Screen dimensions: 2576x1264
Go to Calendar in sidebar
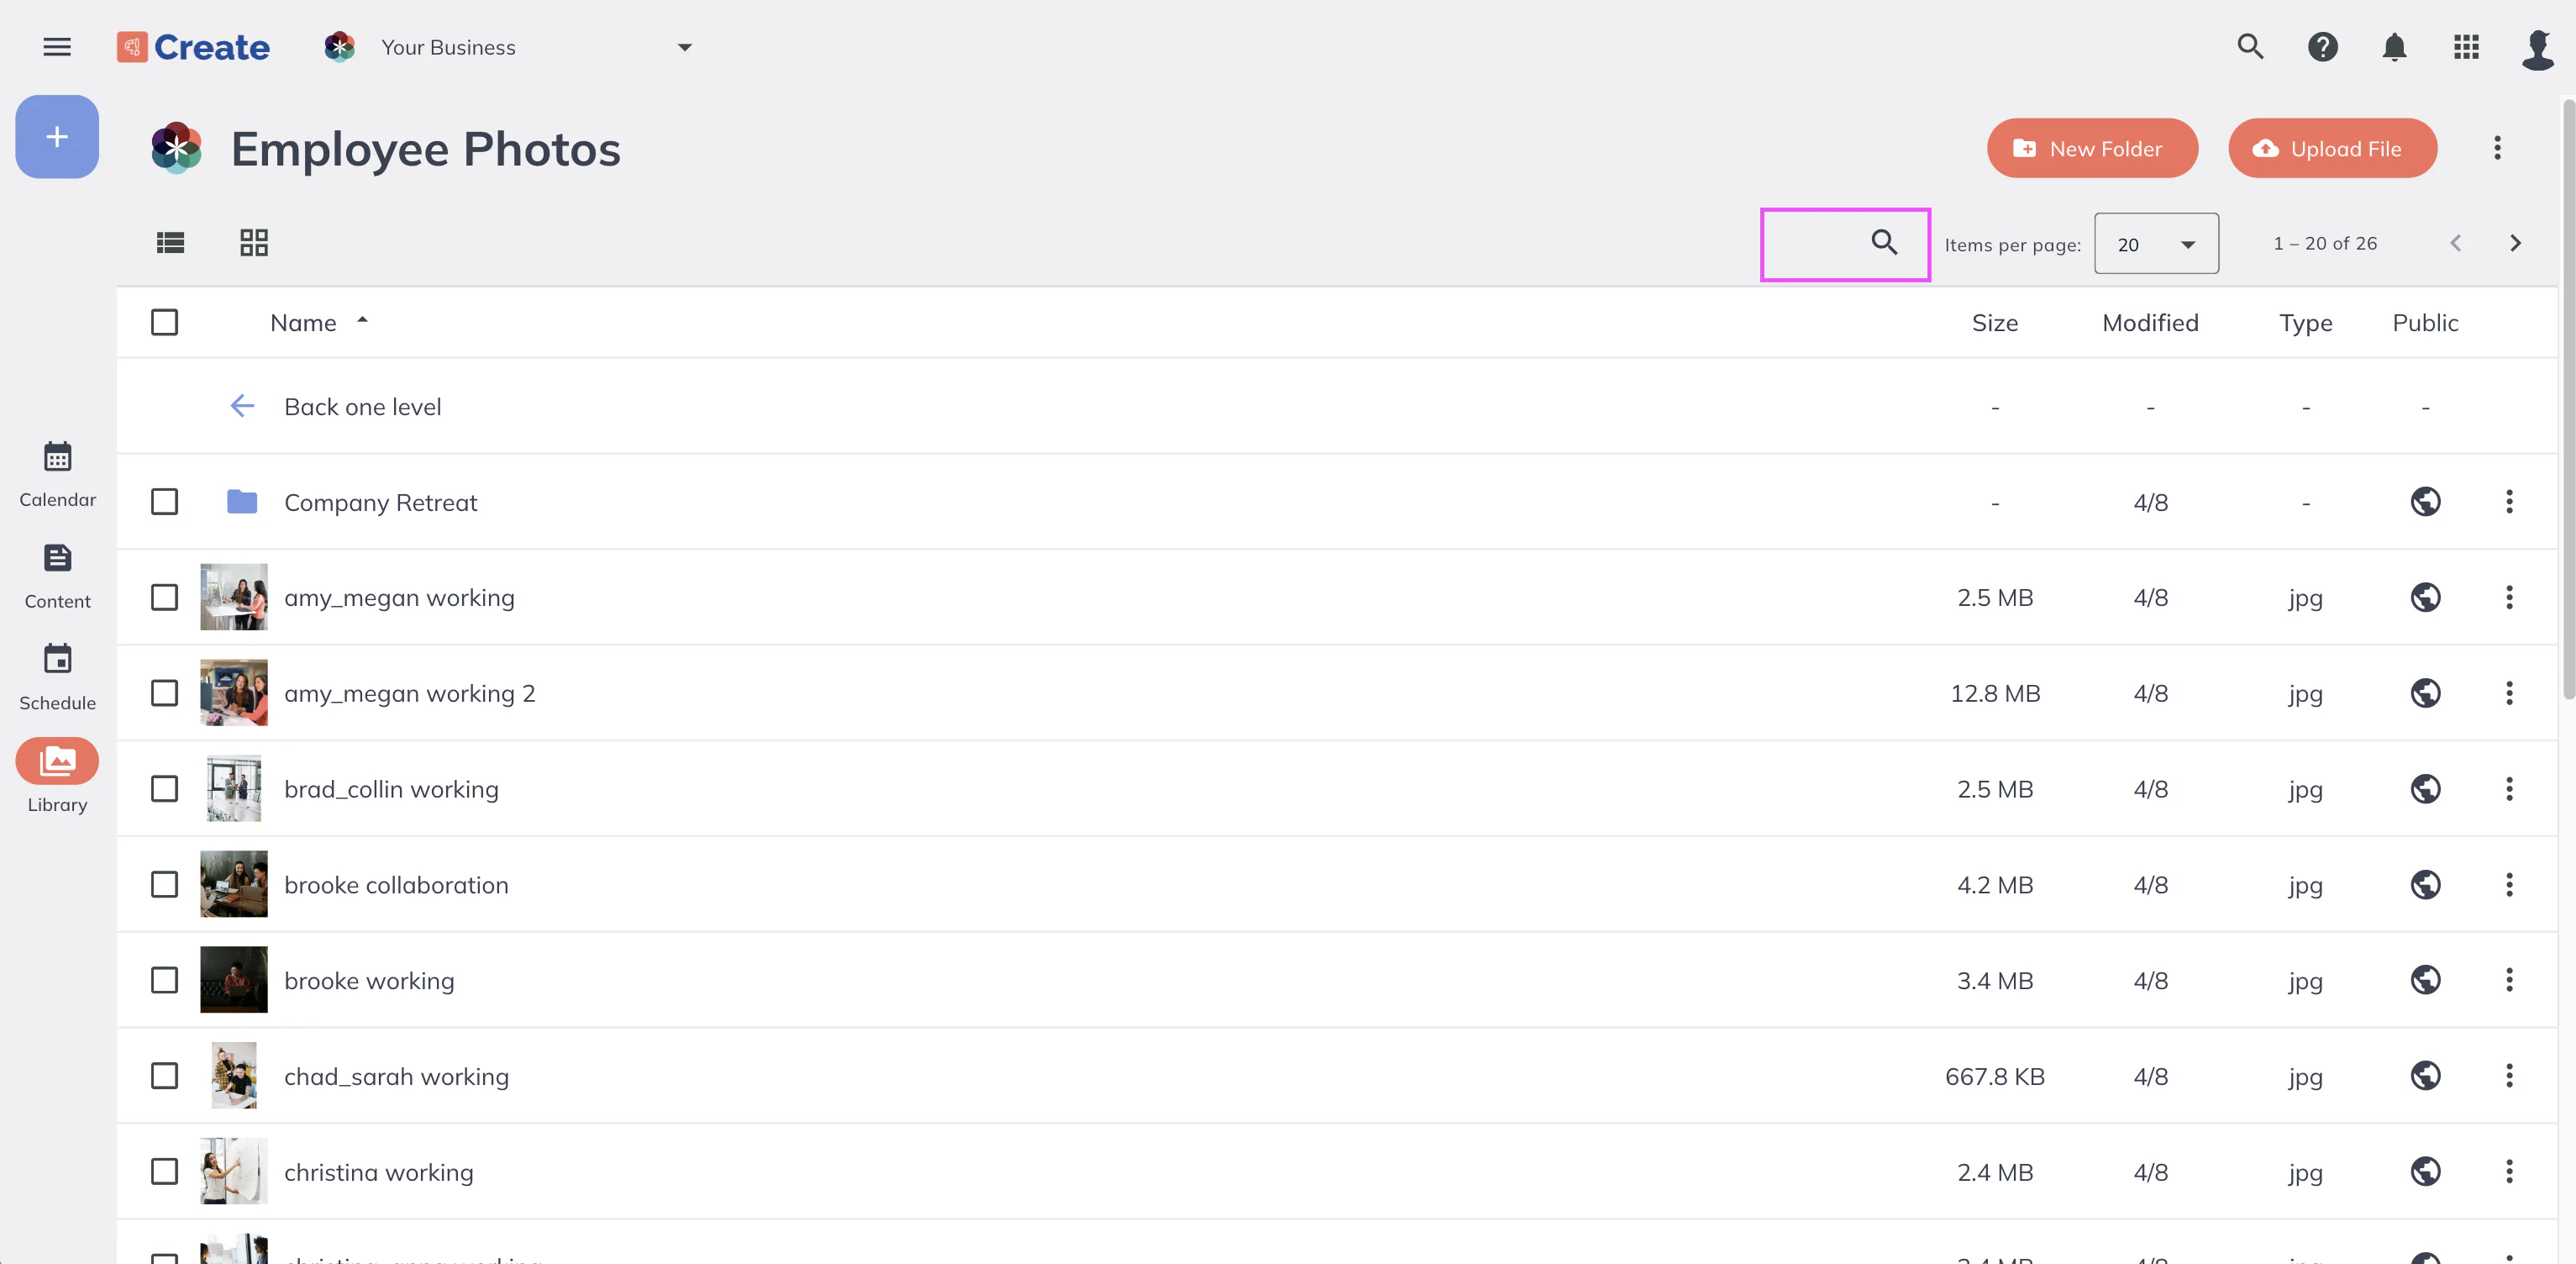click(57, 474)
